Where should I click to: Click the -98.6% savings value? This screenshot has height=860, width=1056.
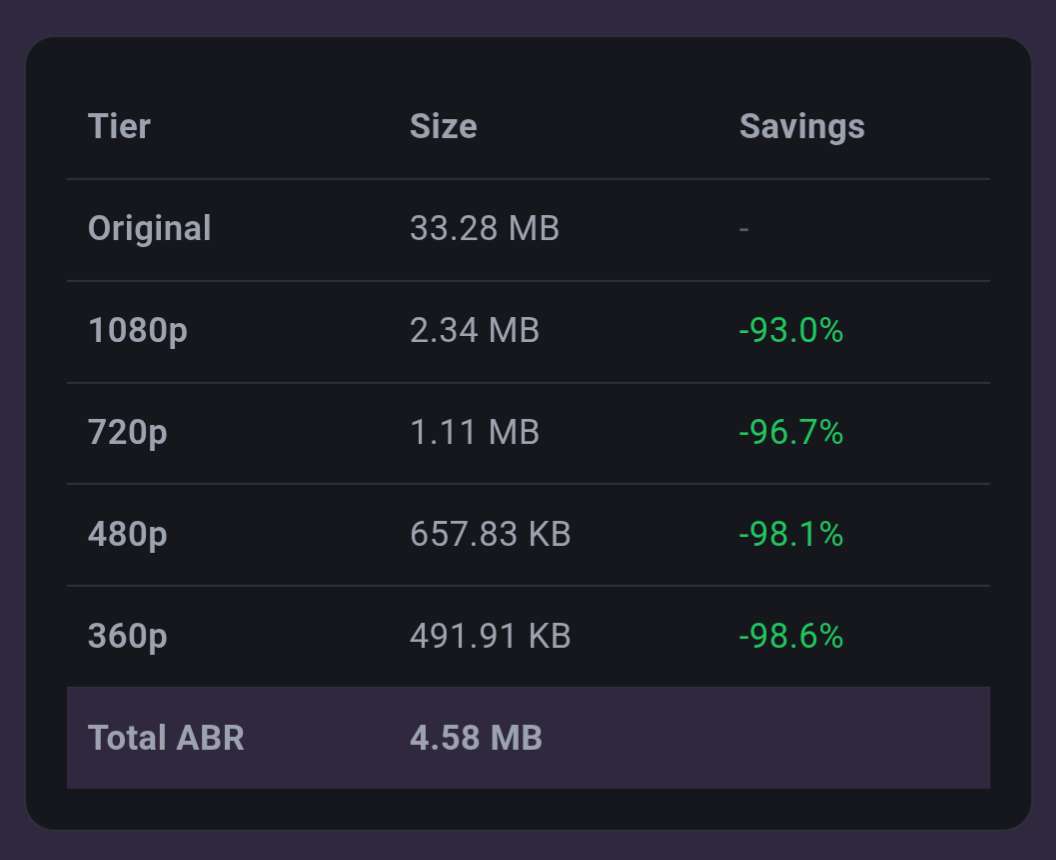tap(791, 637)
